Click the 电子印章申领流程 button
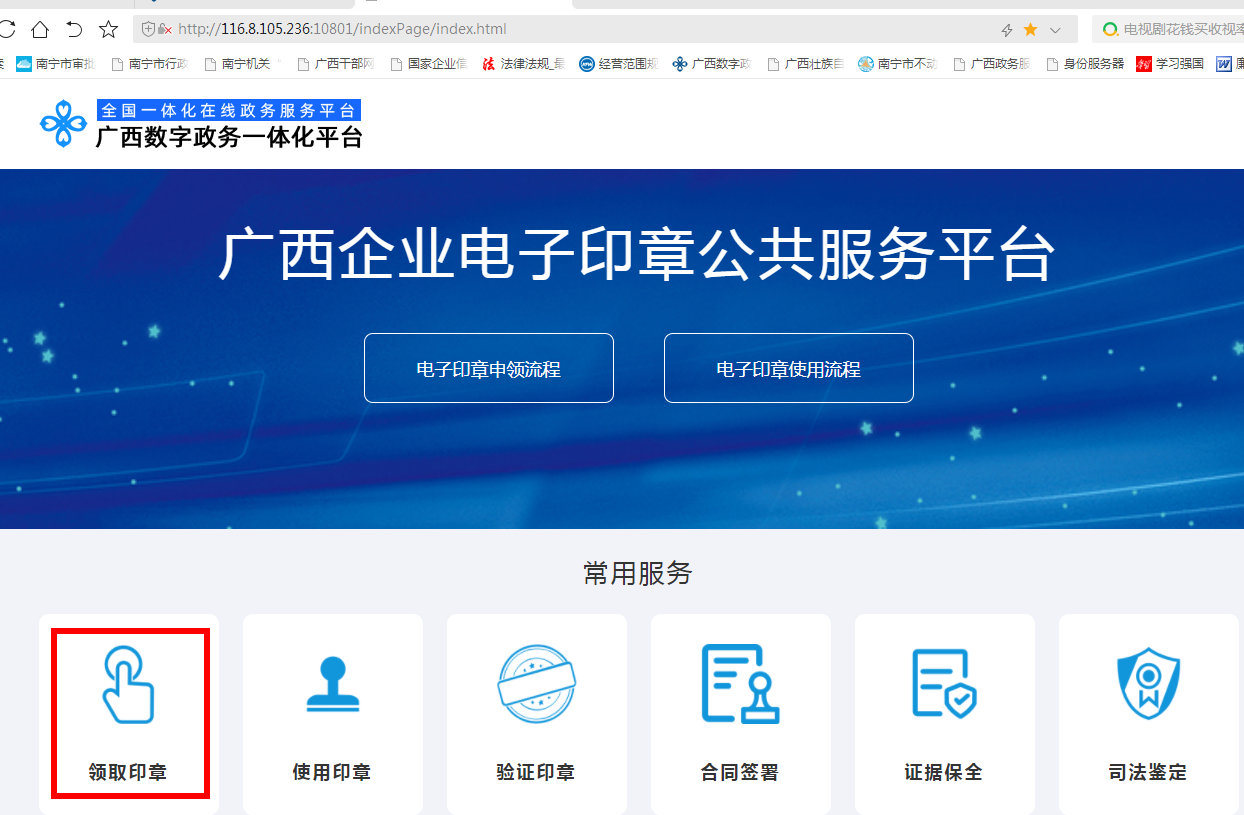This screenshot has width=1244, height=815. coord(488,369)
